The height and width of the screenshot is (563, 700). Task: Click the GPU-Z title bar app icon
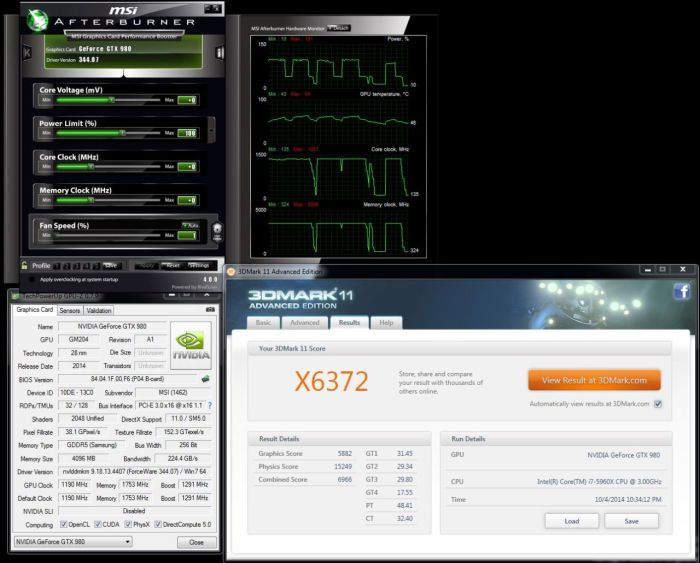point(15,295)
